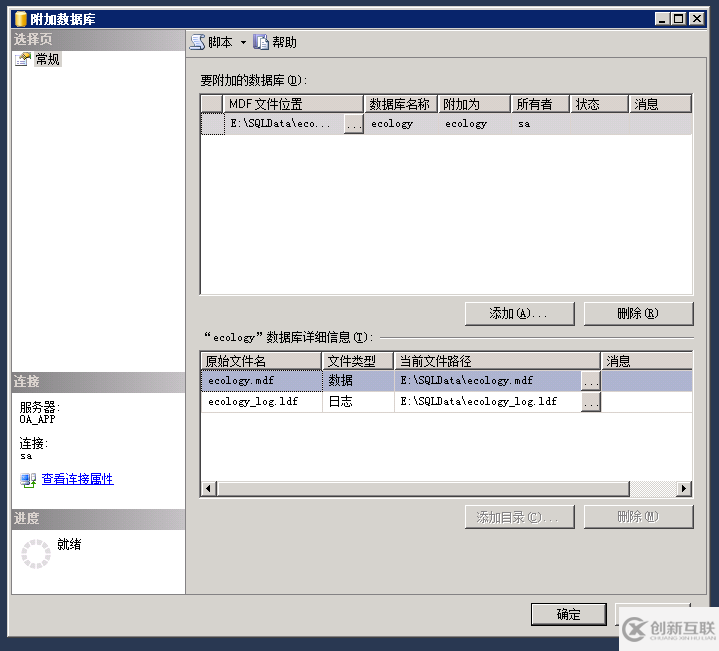Open the script dropdown arrow
This screenshot has width=719, height=651.
[x=243, y=43]
